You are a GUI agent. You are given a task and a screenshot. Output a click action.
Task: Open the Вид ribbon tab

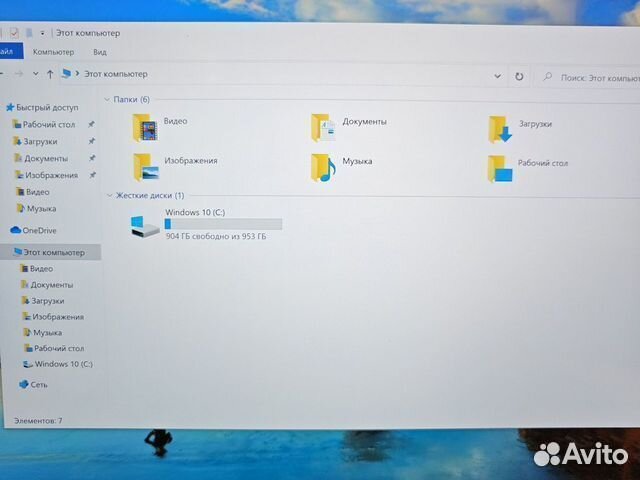click(100, 52)
